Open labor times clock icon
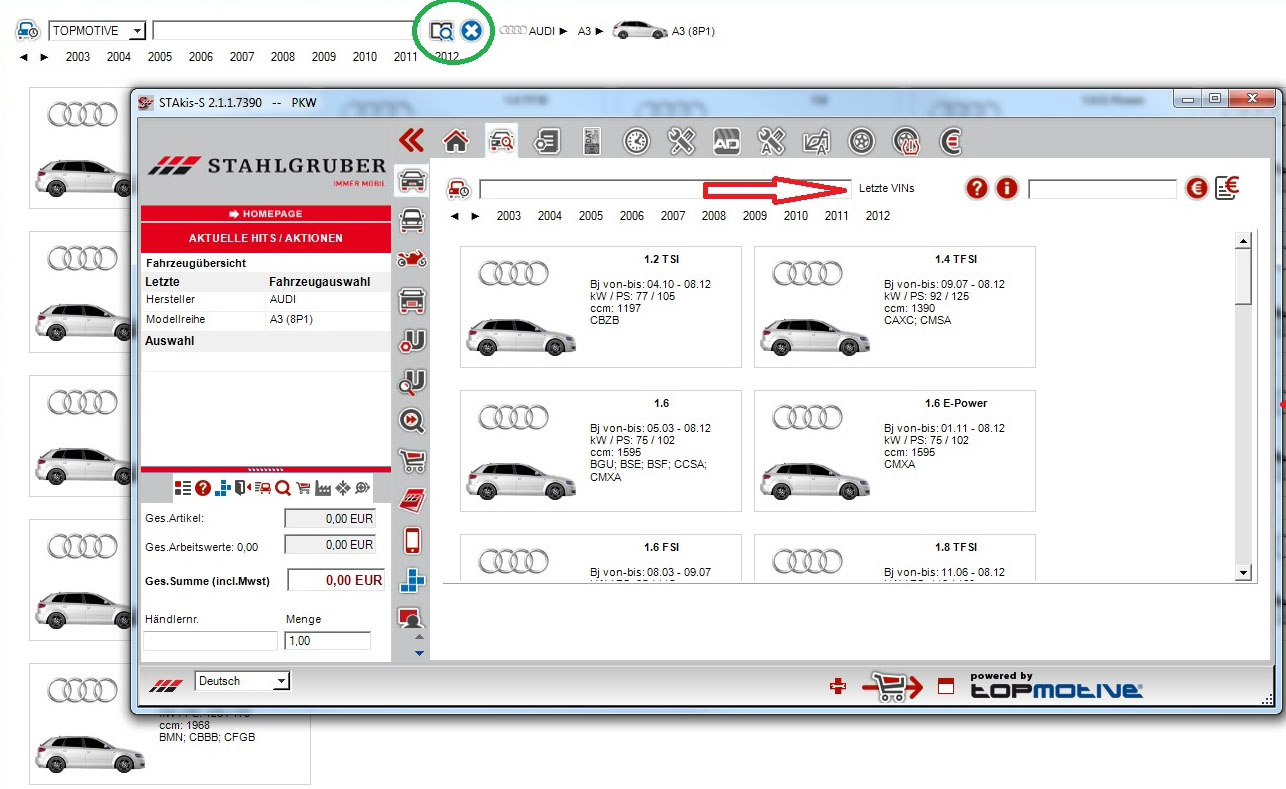Viewport: 1286px width, 789px height. (x=636, y=141)
